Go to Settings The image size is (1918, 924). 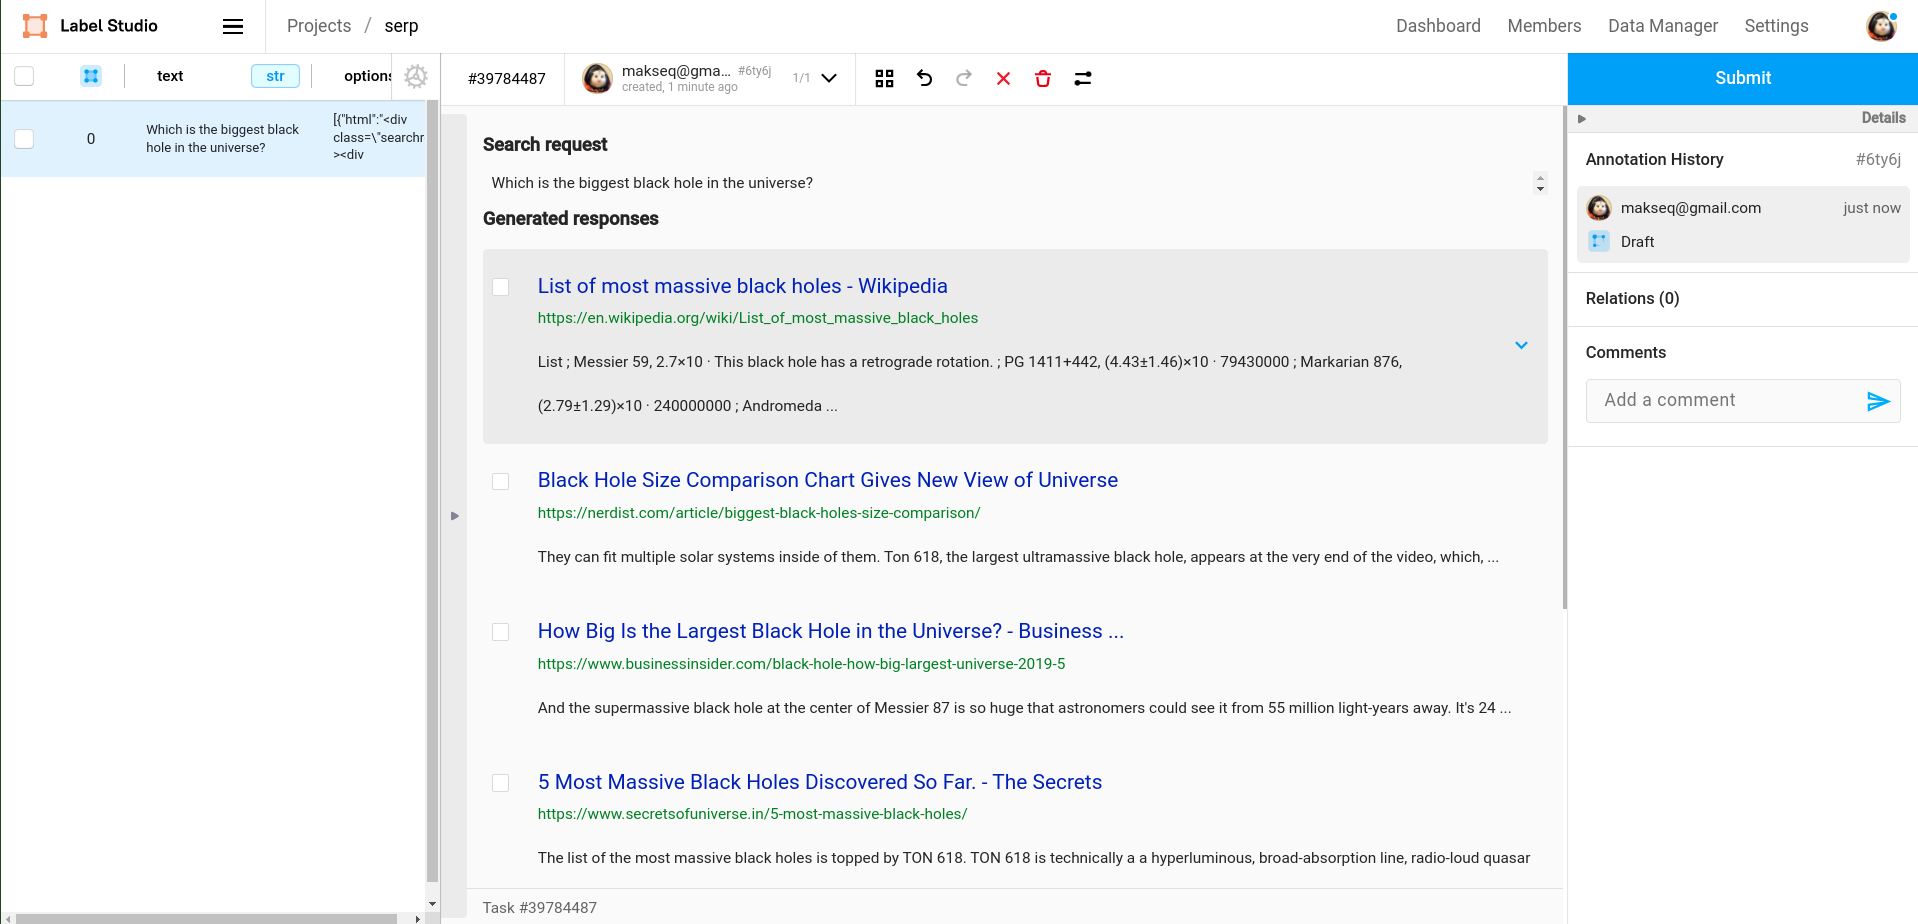[1776, 26]
